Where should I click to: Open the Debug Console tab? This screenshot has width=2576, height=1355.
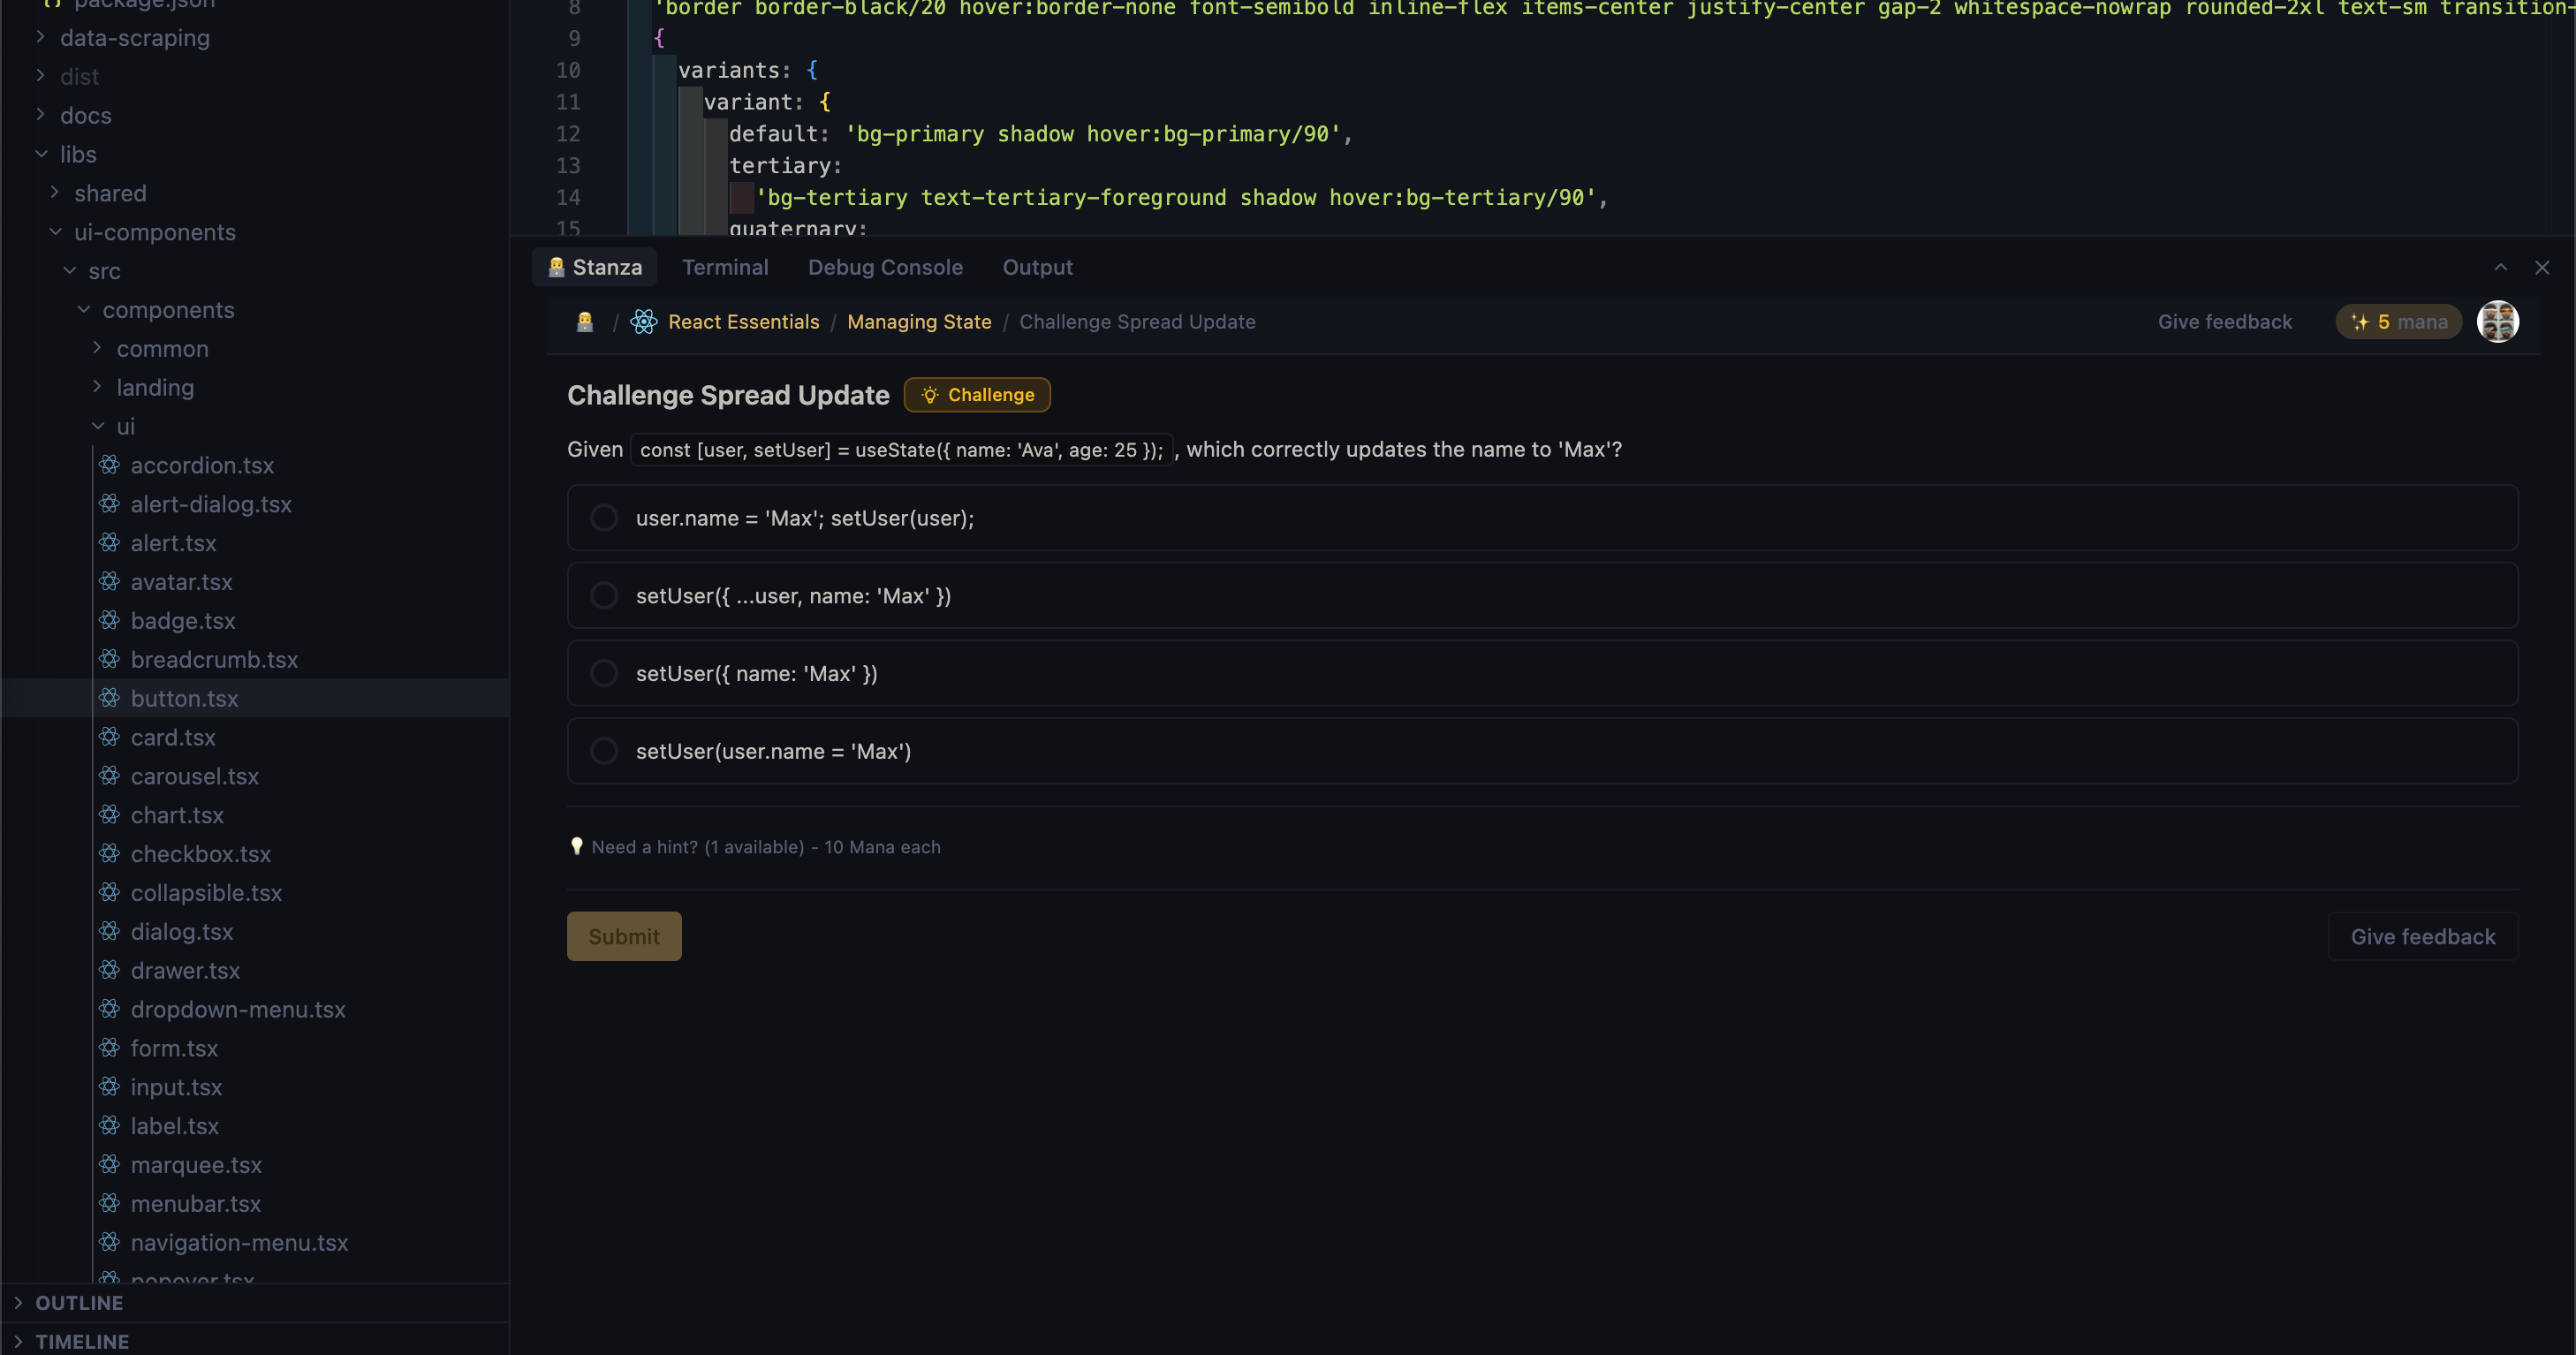[885, 267]
